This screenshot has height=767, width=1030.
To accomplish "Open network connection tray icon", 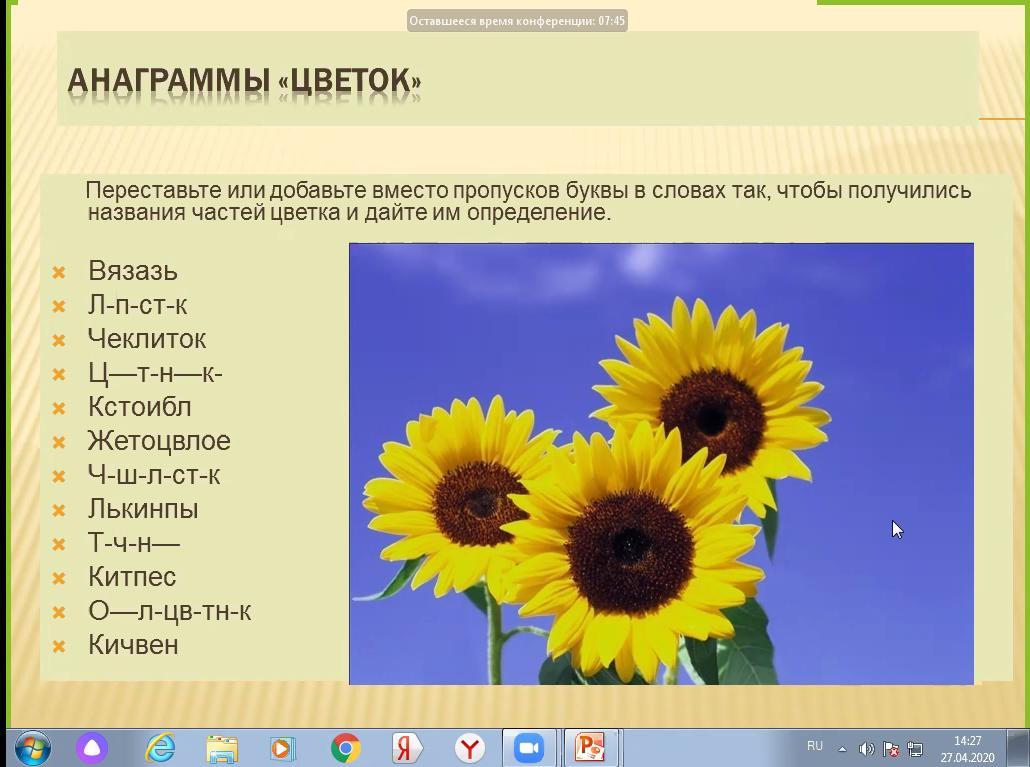I will coord(915,749).
